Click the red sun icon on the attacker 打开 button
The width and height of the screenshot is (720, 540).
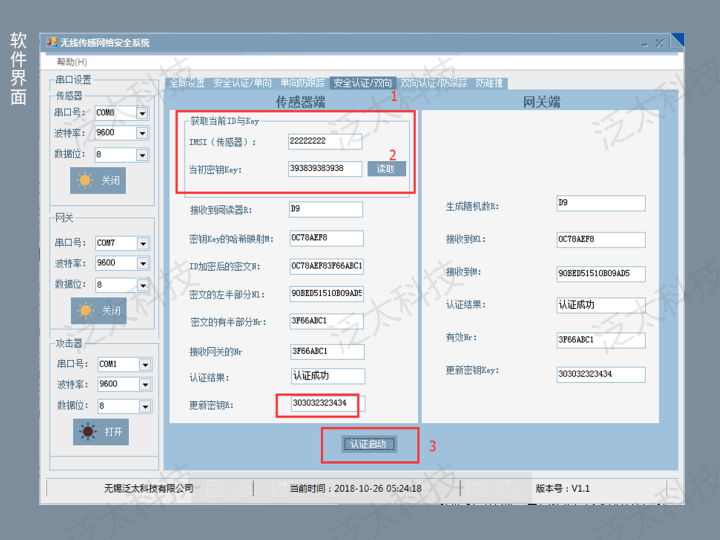[x=87, y=431]
